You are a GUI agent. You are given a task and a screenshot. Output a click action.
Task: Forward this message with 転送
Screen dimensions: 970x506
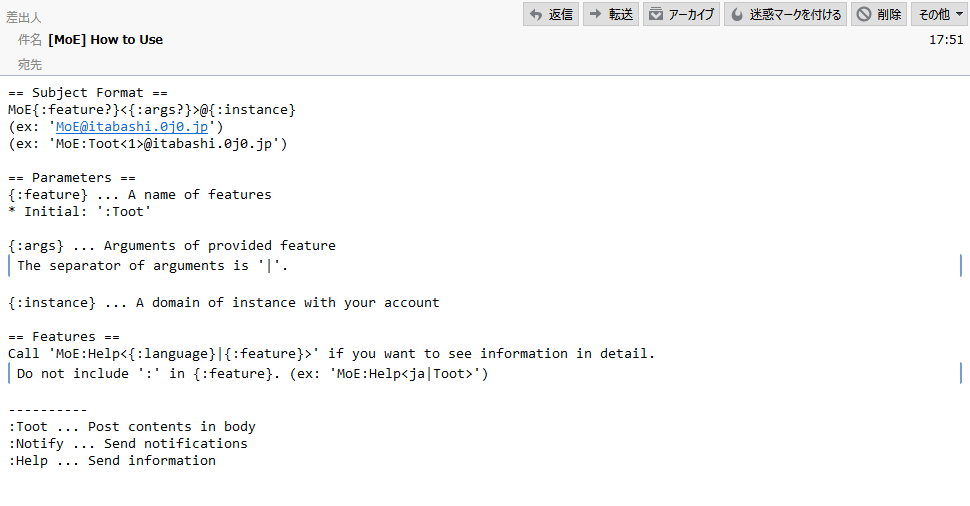tap(611, 14)
